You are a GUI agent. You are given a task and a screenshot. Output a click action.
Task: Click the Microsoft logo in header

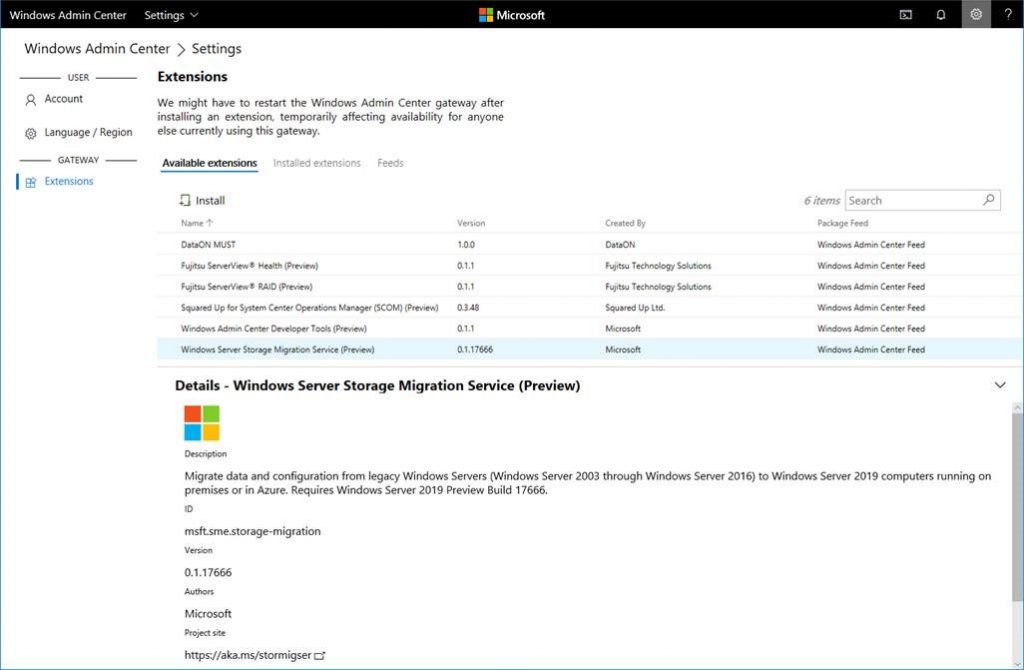(512, 15)
